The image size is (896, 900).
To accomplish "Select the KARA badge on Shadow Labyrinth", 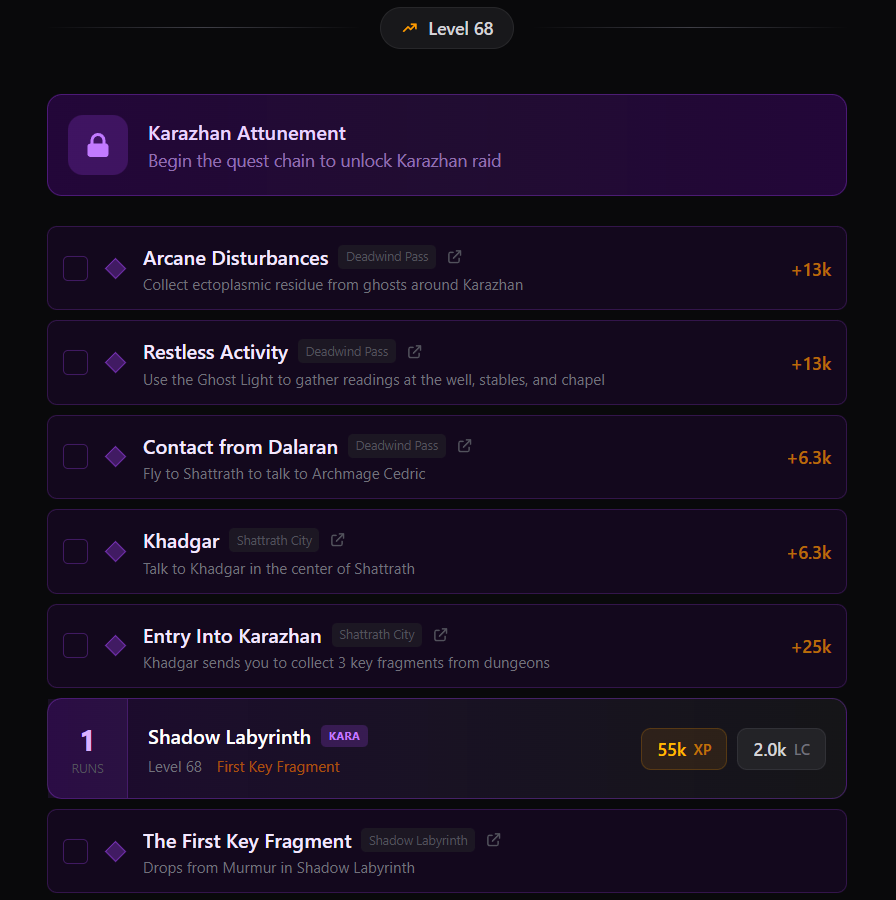I will point(344,736).
